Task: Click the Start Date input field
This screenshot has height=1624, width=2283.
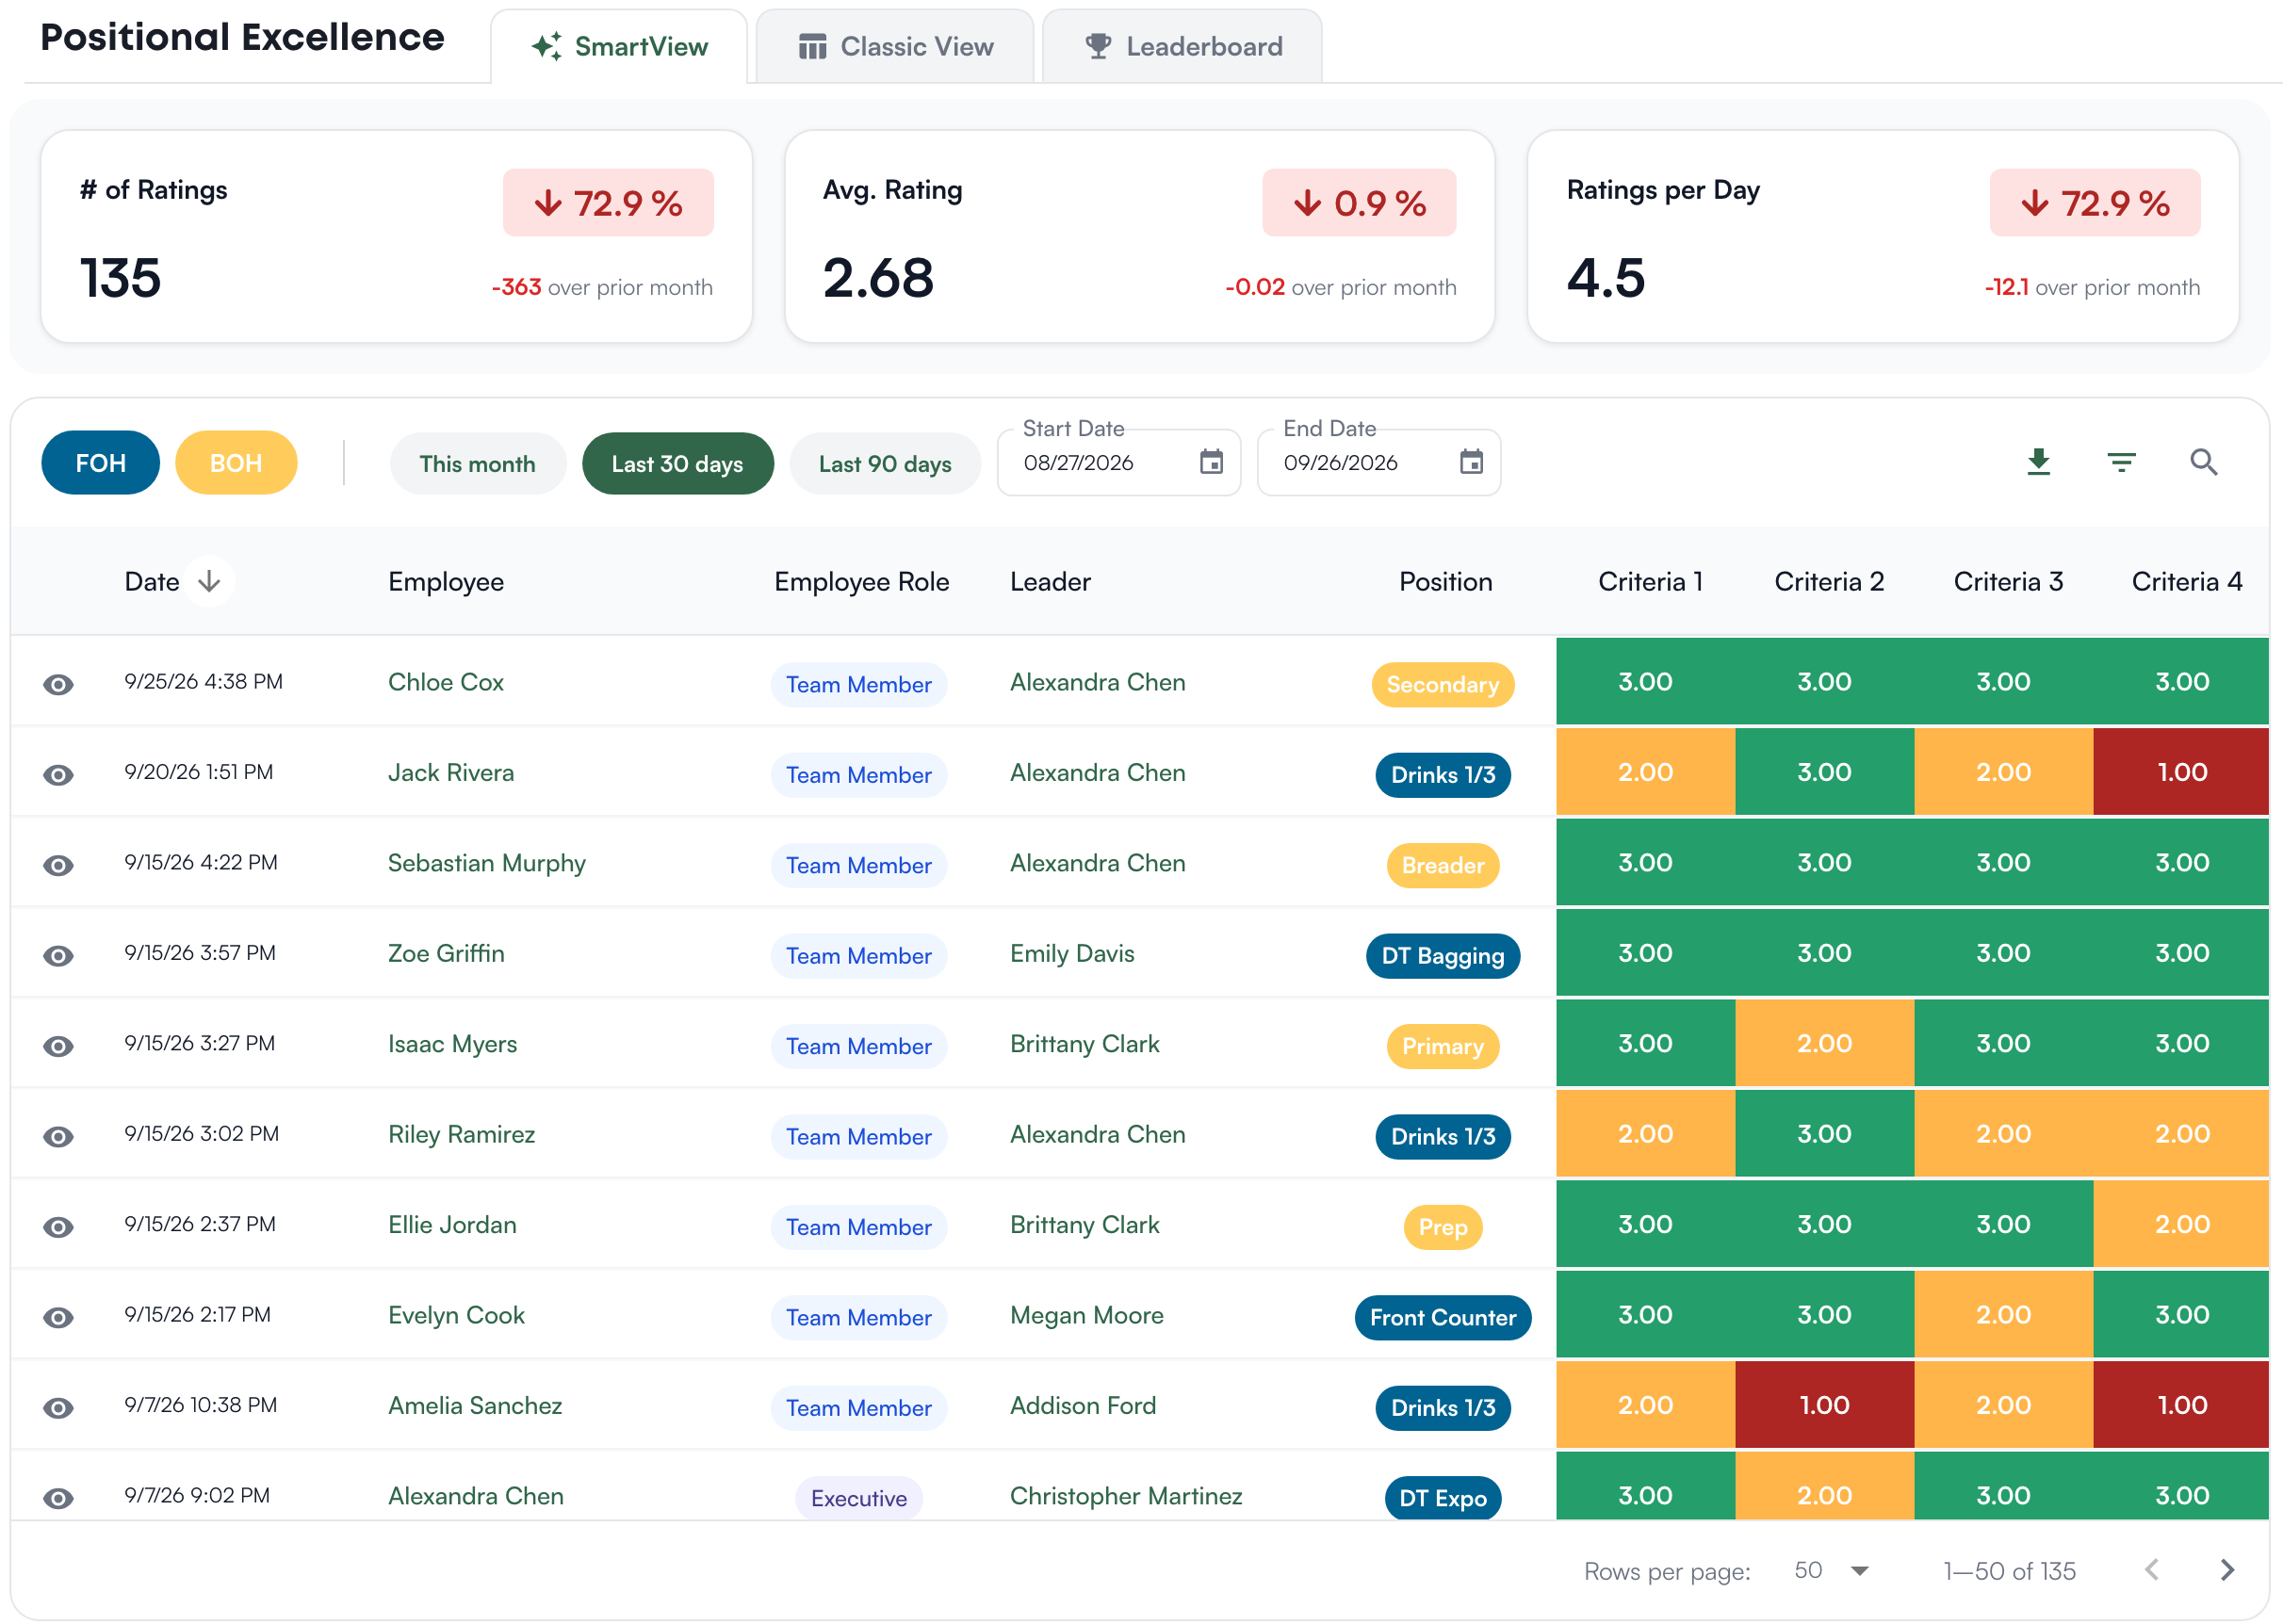Action: click(x=1119, y=463)
